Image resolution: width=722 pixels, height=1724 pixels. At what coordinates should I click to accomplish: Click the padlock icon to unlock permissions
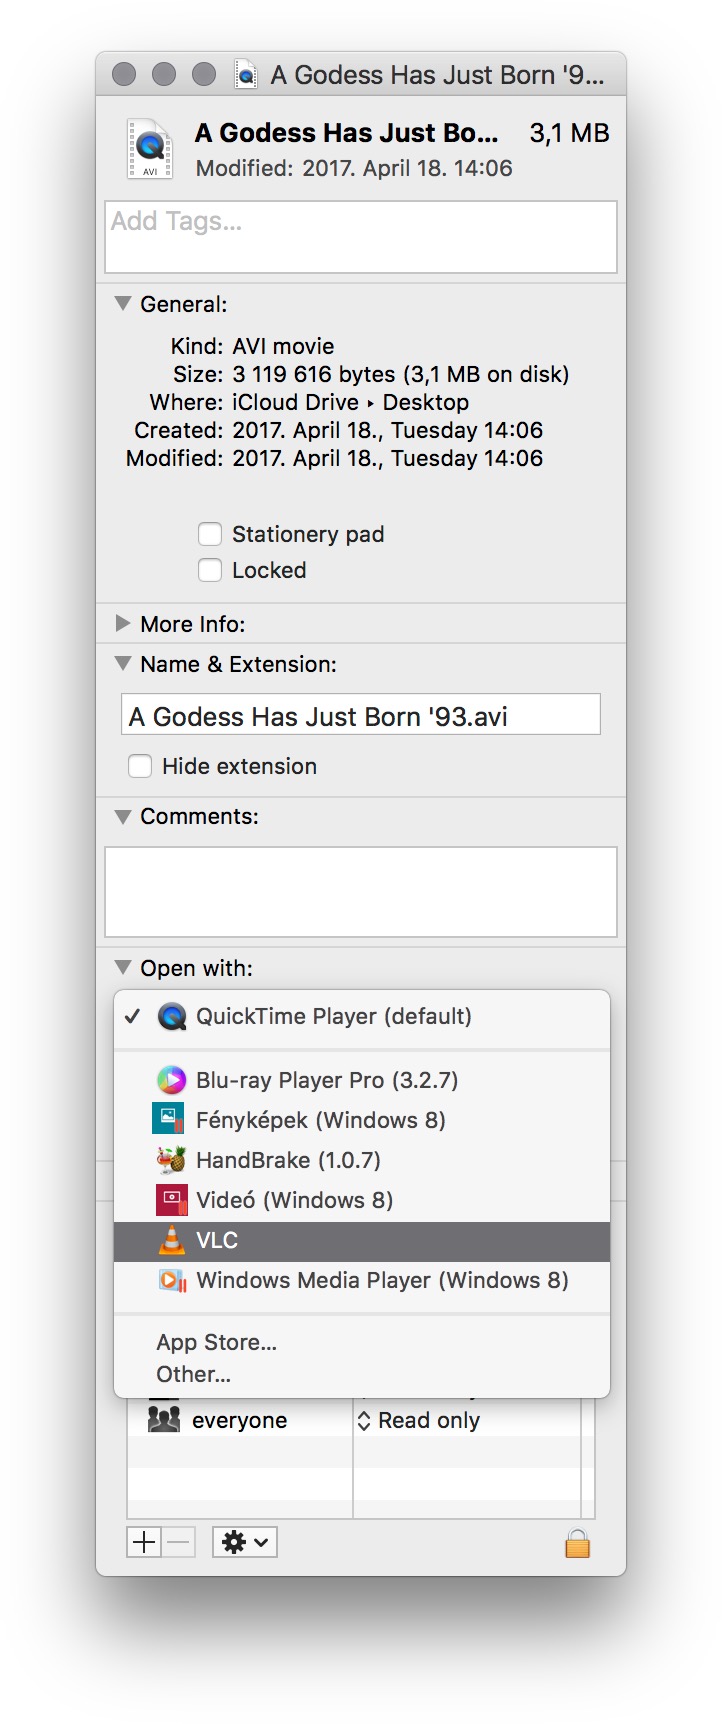click(578, 1543)
